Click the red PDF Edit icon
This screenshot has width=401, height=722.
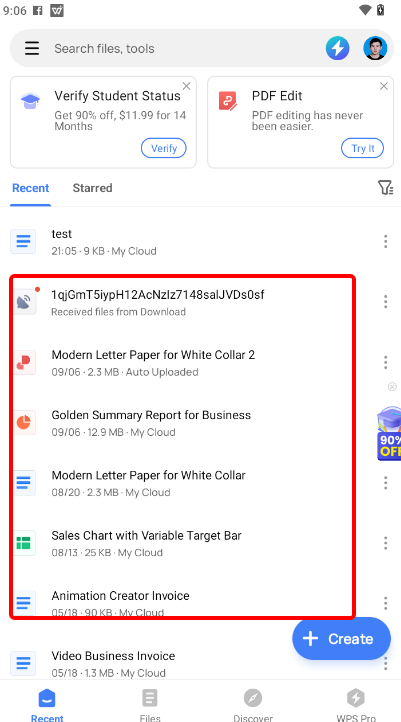pyautogui.click(x=228, y=101)
